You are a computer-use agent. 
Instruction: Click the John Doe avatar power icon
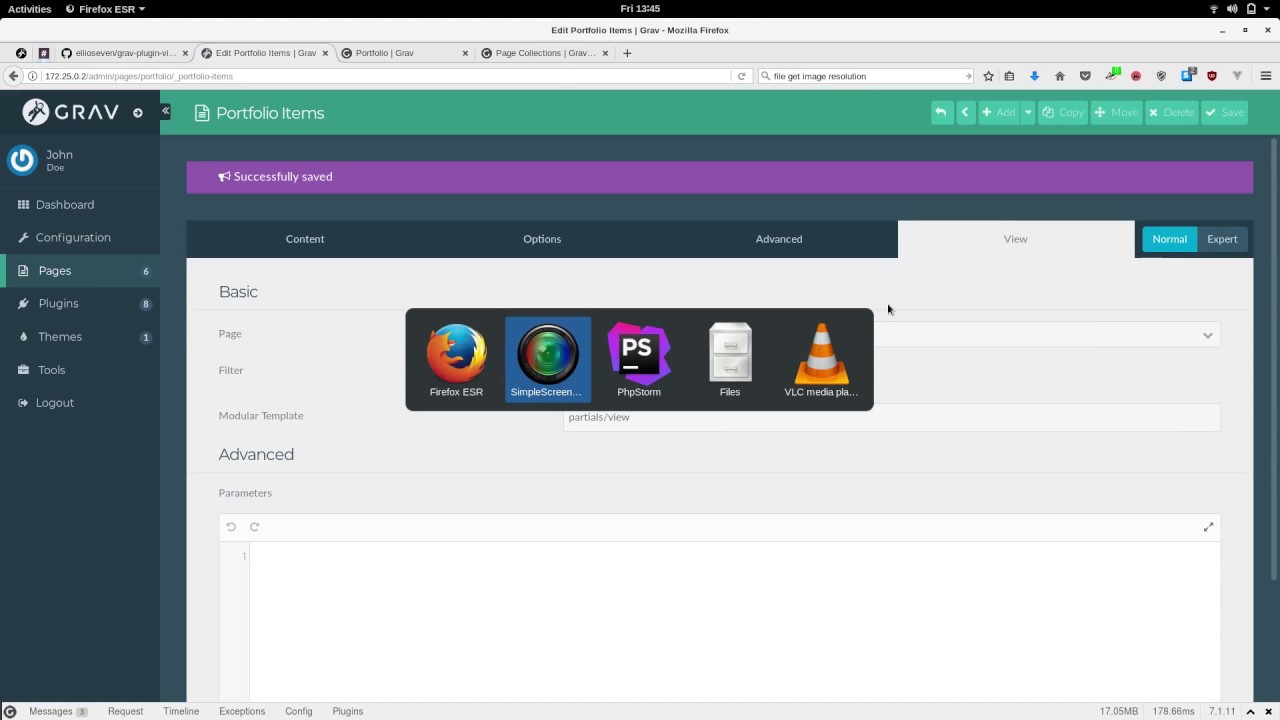point(22,160)
